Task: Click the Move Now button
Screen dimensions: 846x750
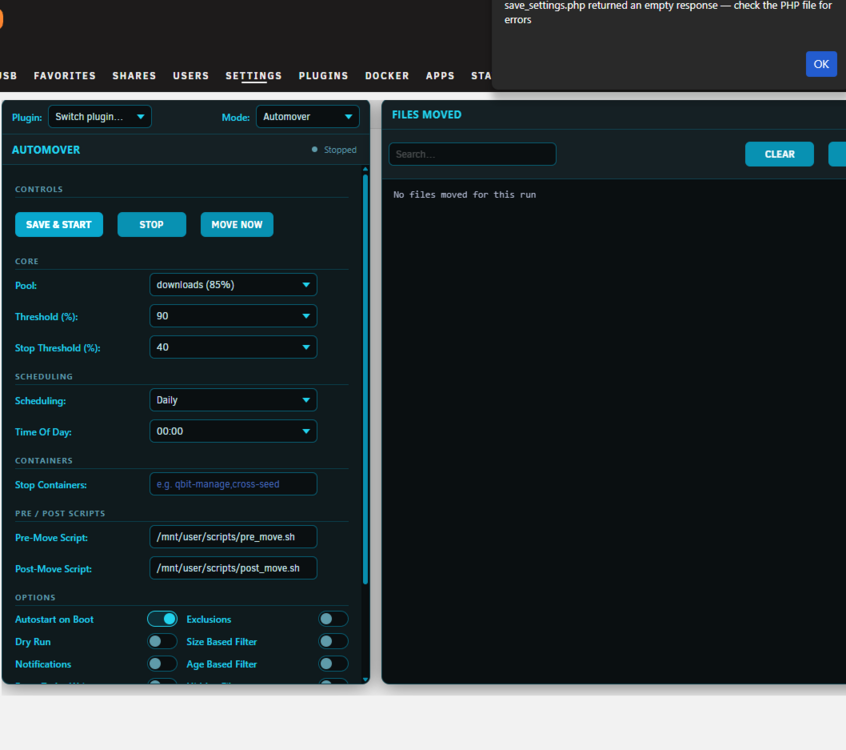Action: pyautogui.click(x=237, y=224)
